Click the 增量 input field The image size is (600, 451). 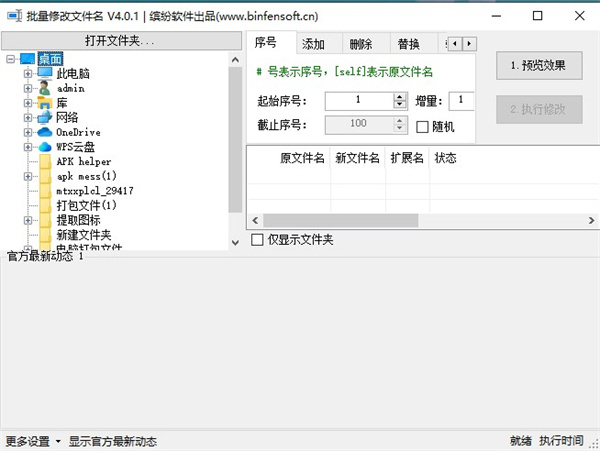461,101
